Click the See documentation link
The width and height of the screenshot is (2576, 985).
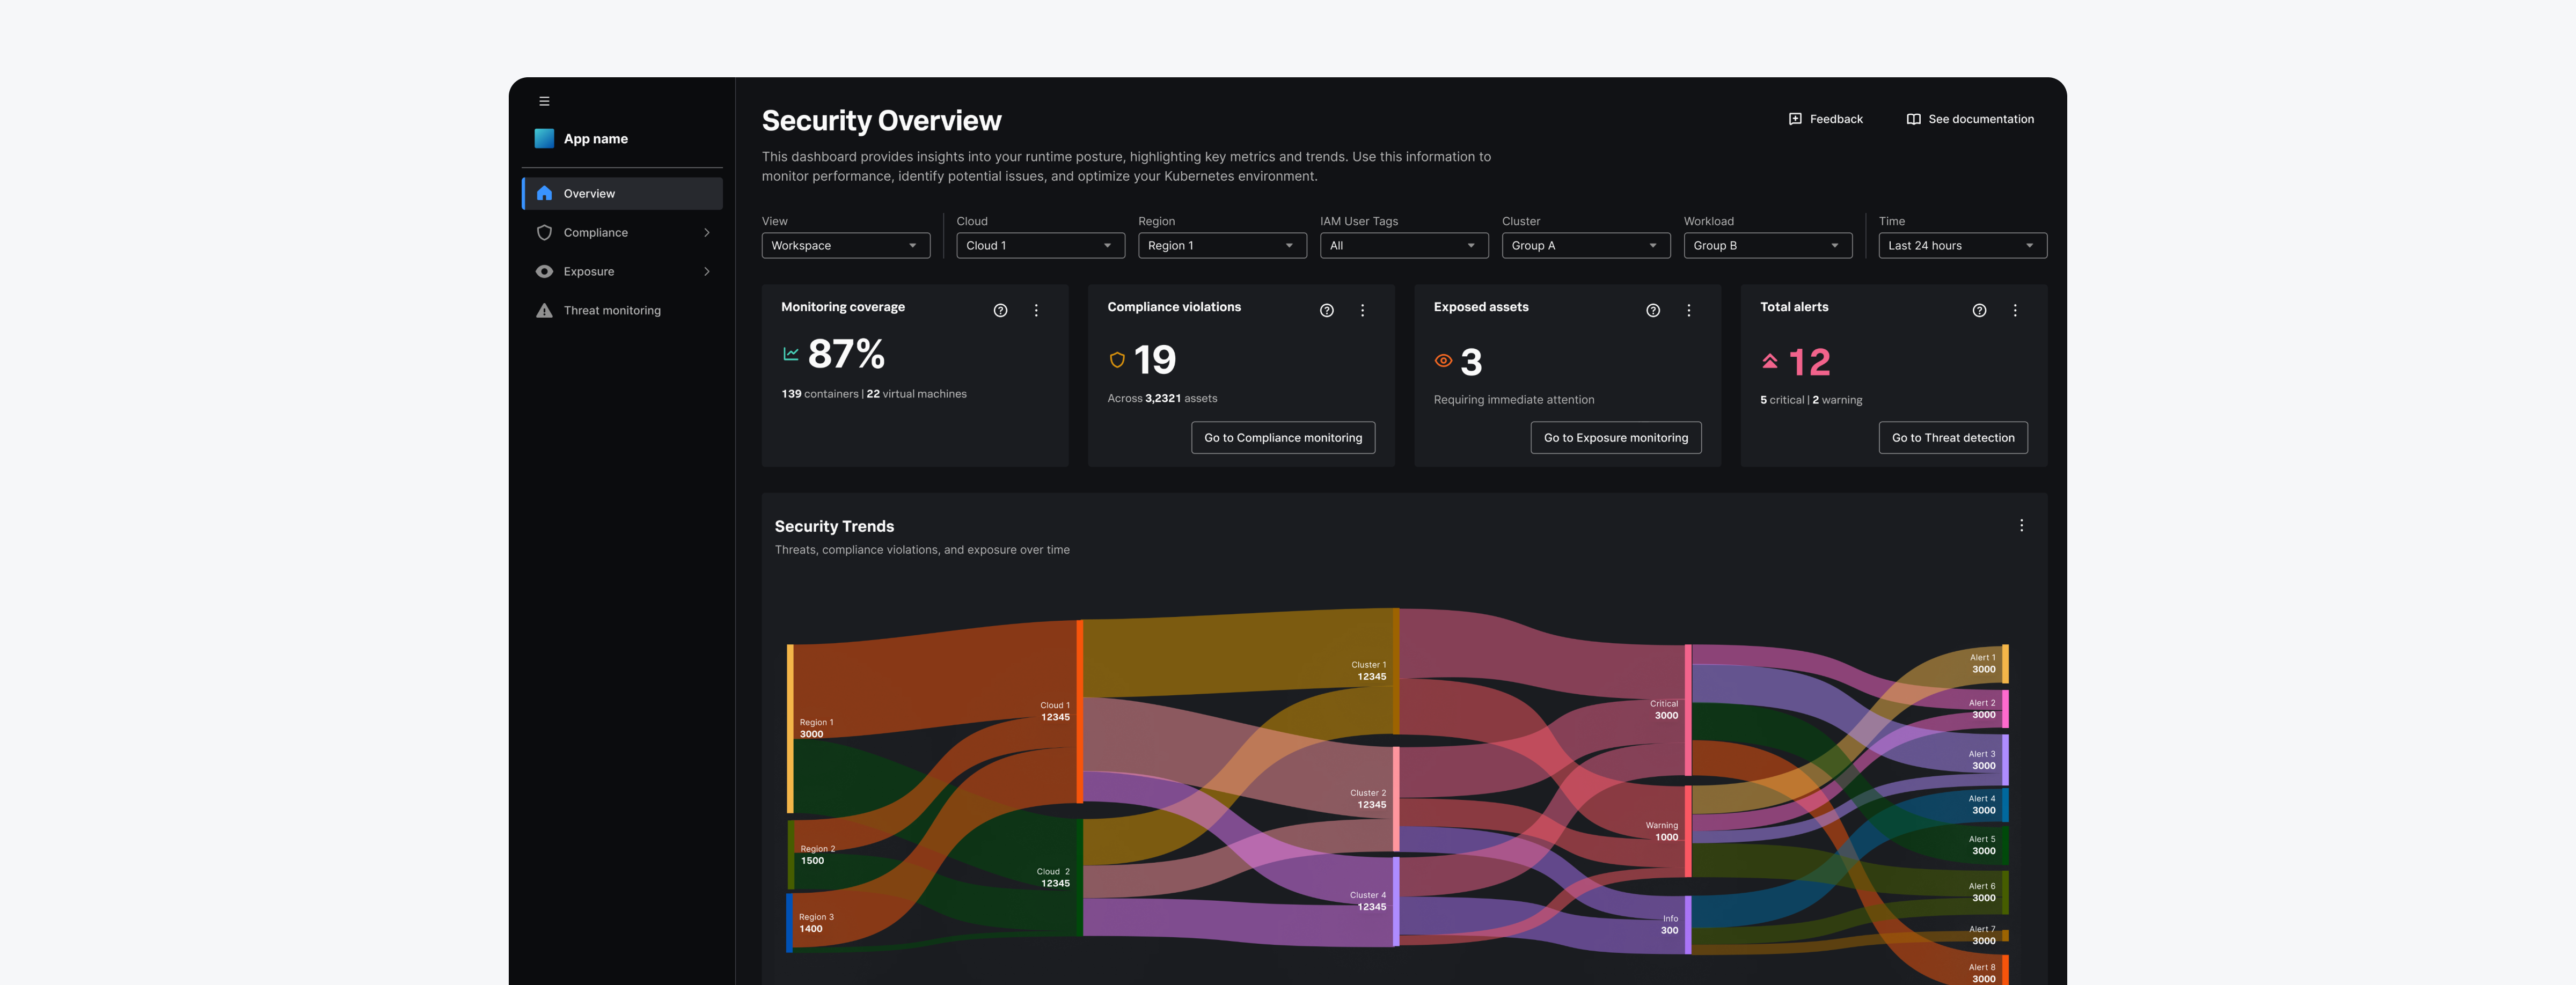pyautogui.click(x=1969, y=119)
